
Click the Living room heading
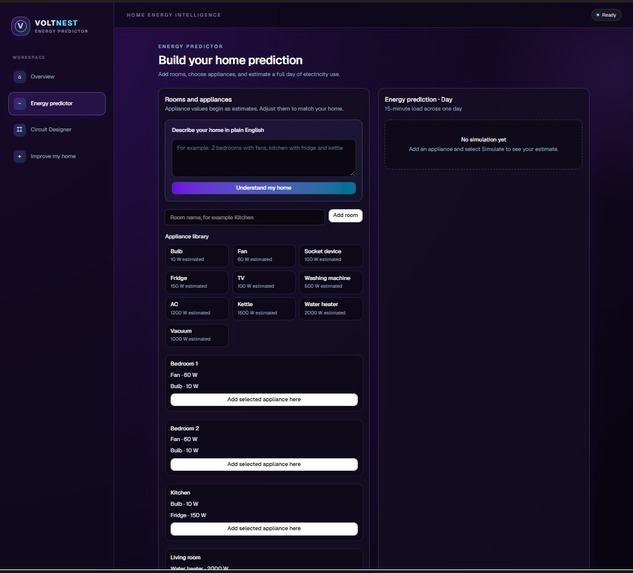click(x=185, y=558)
